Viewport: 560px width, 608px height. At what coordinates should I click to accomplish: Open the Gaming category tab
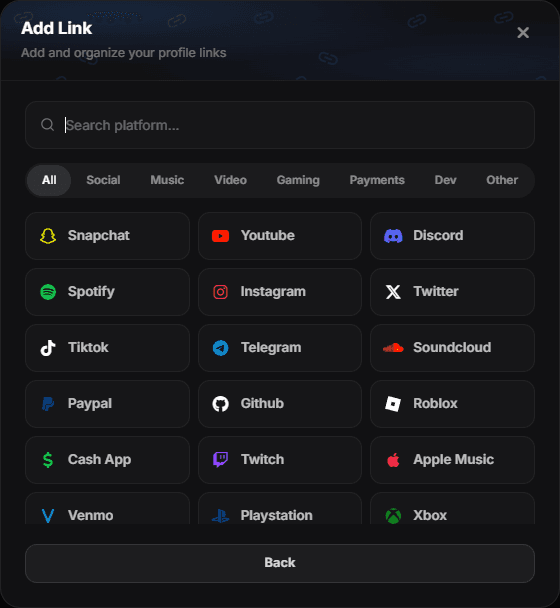click(x=298, y=180)
